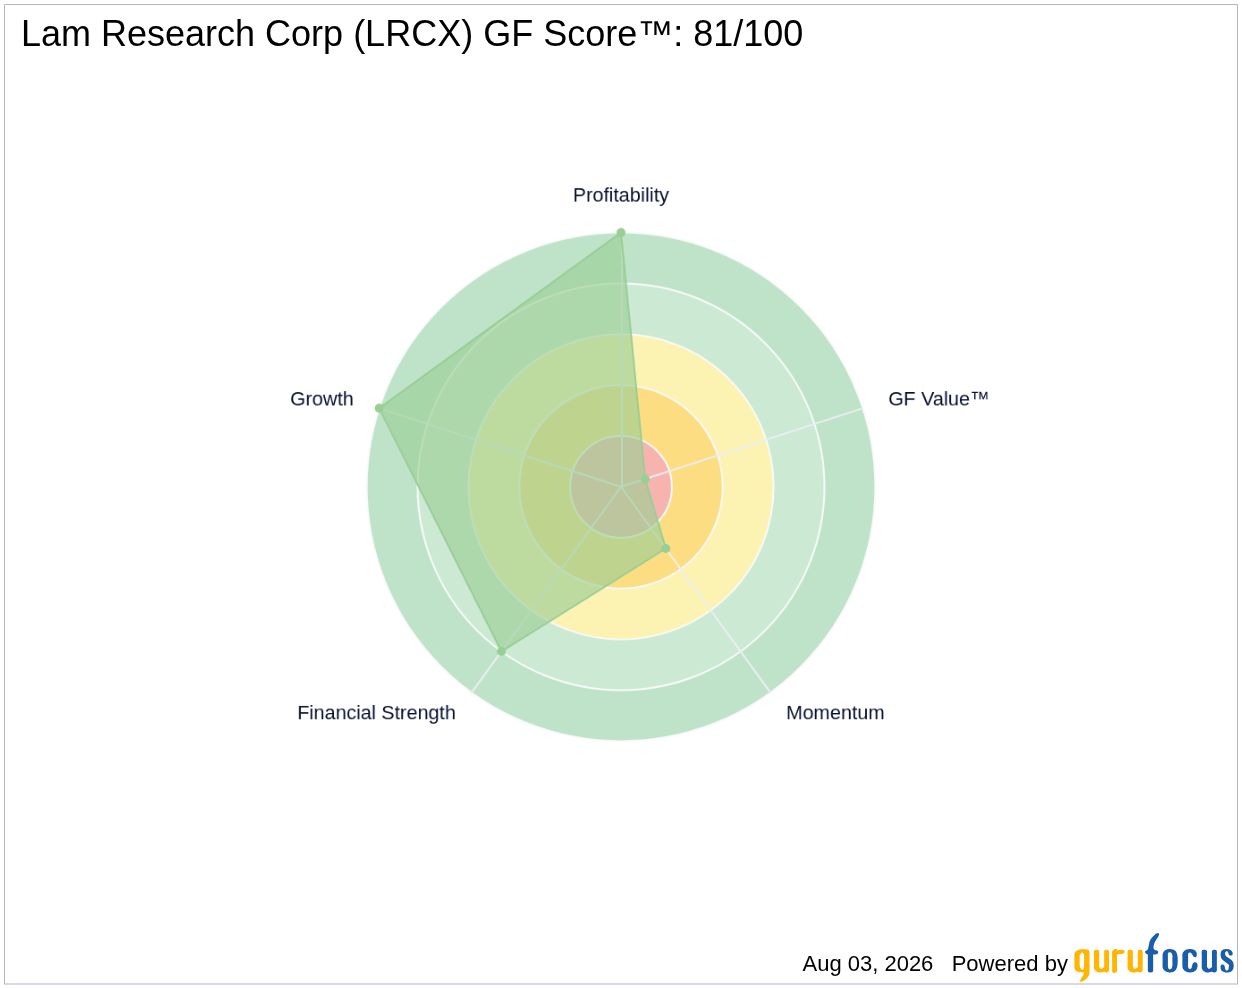Click the Lam Research Corp chart title
The image size is (1242, 988).
coord(412,34)
